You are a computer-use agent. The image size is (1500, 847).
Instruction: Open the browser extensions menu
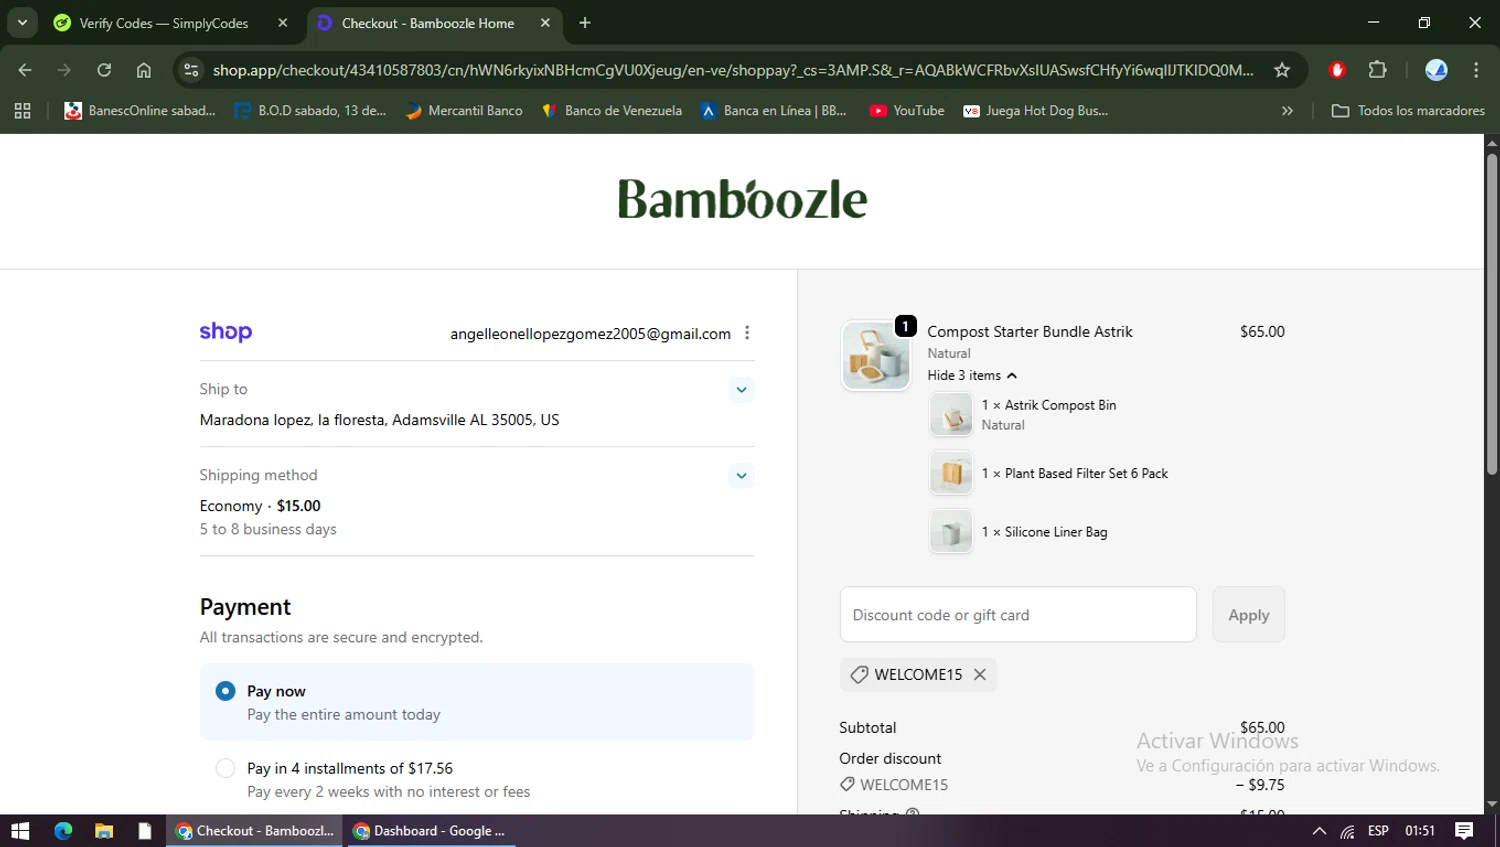pyautogui.click(x=1377, y=70)
